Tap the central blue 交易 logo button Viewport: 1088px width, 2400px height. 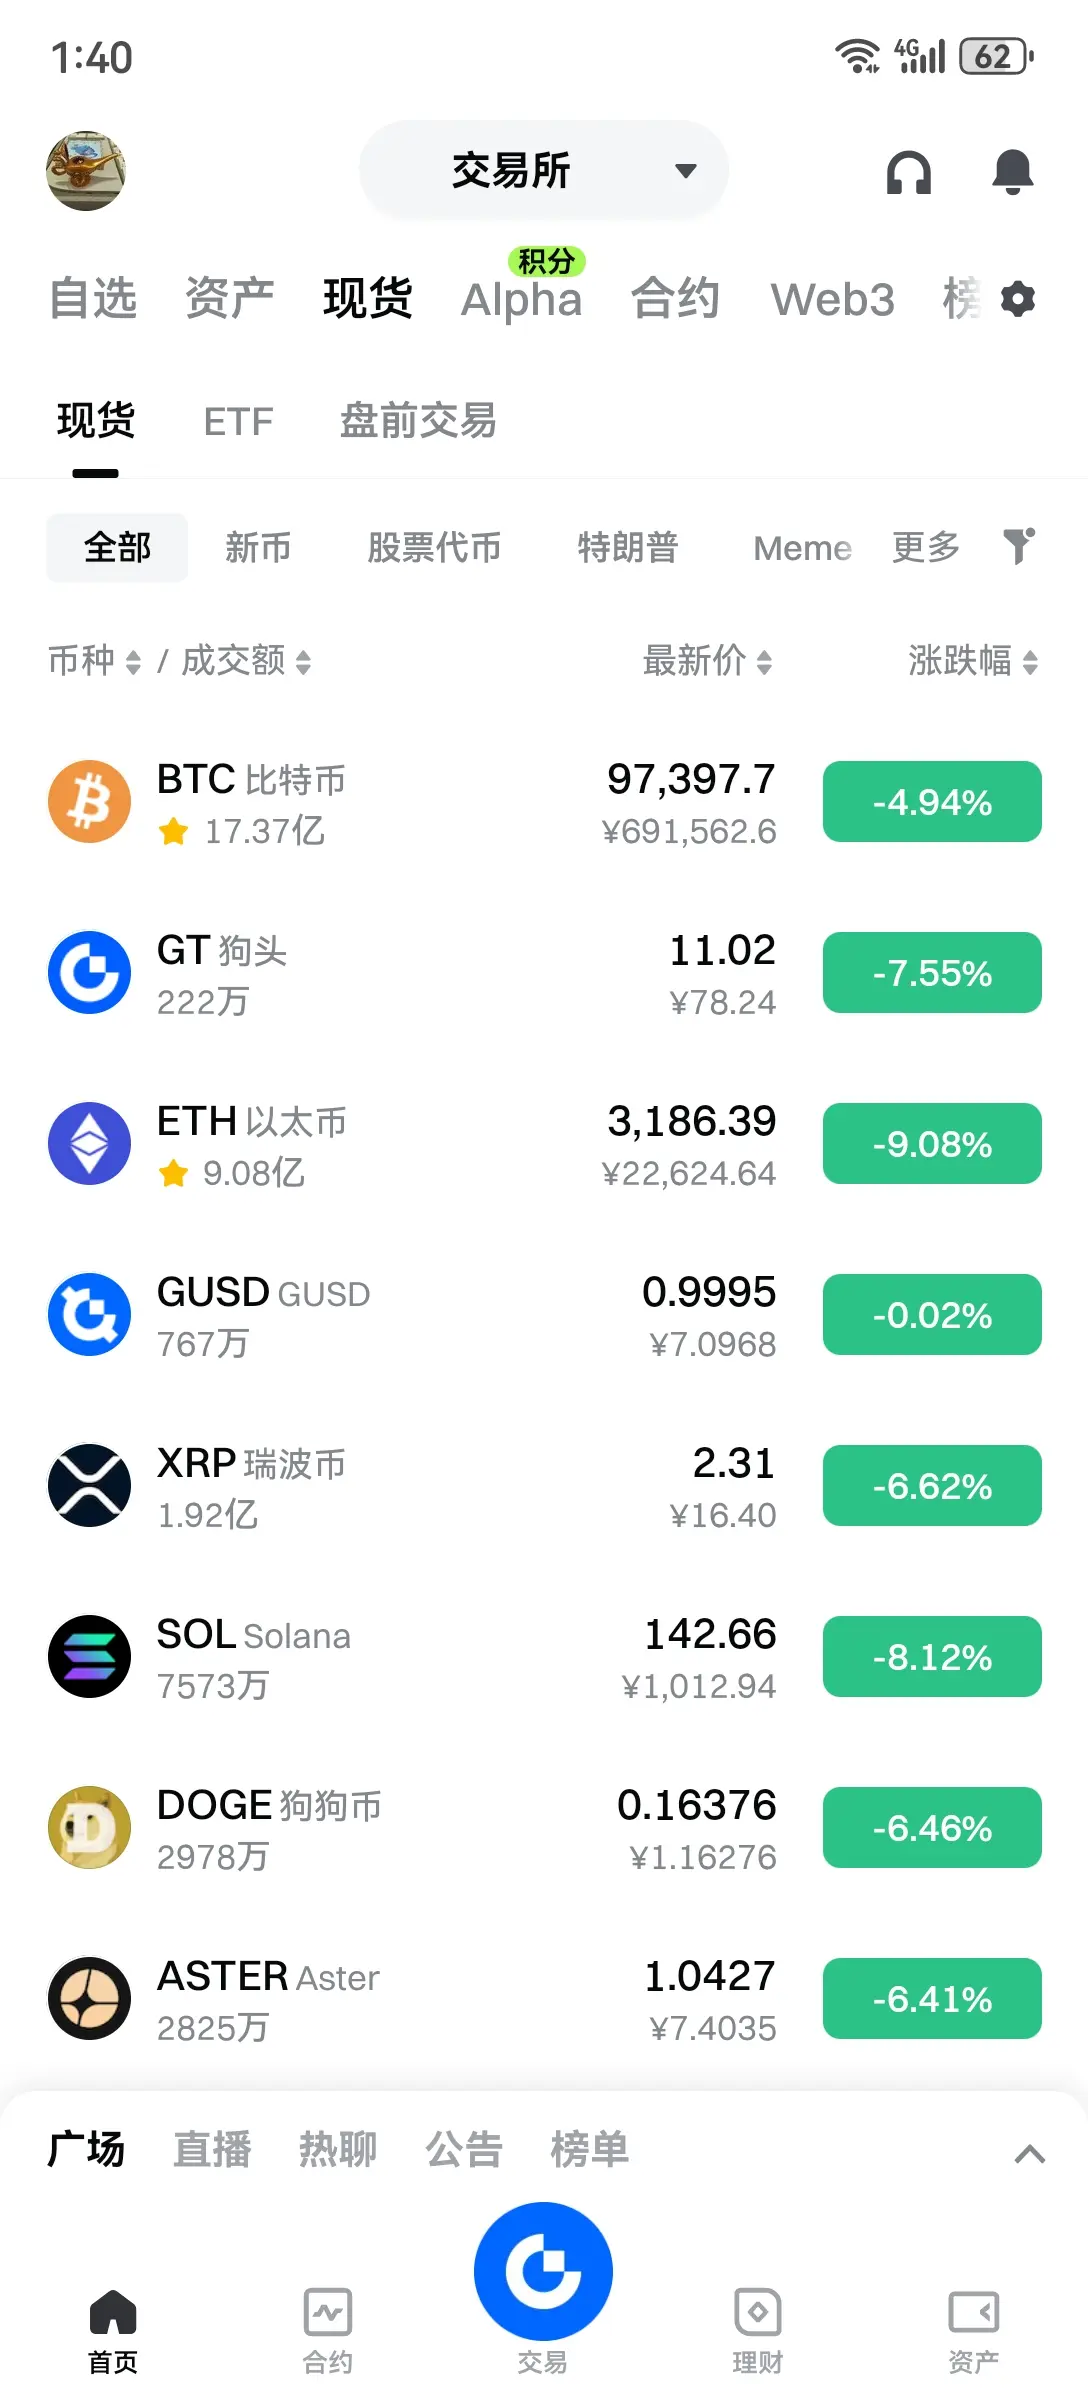pos(543,2270)
